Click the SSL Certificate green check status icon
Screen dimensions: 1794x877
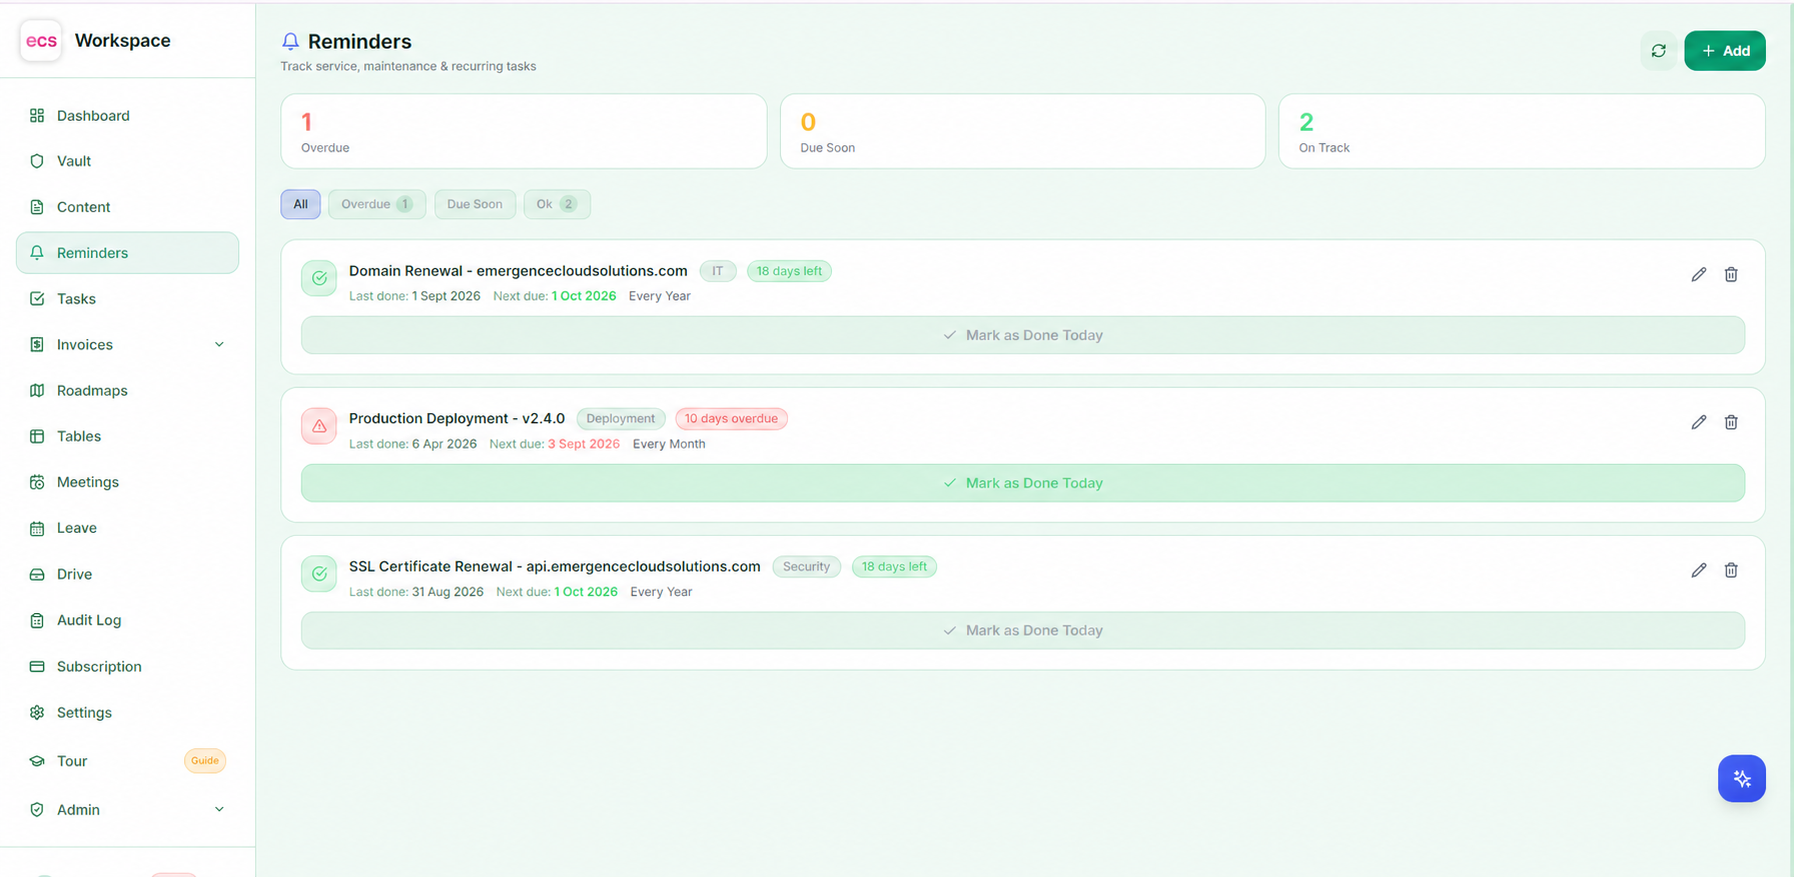[x=319, y=574]
